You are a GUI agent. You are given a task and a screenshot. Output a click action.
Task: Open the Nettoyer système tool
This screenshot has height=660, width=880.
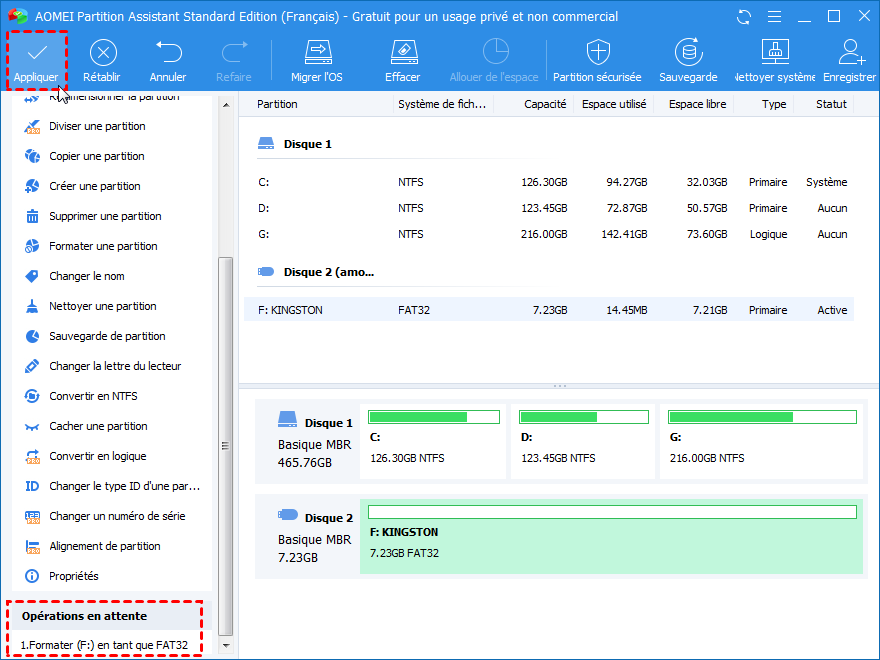(775, 53)
